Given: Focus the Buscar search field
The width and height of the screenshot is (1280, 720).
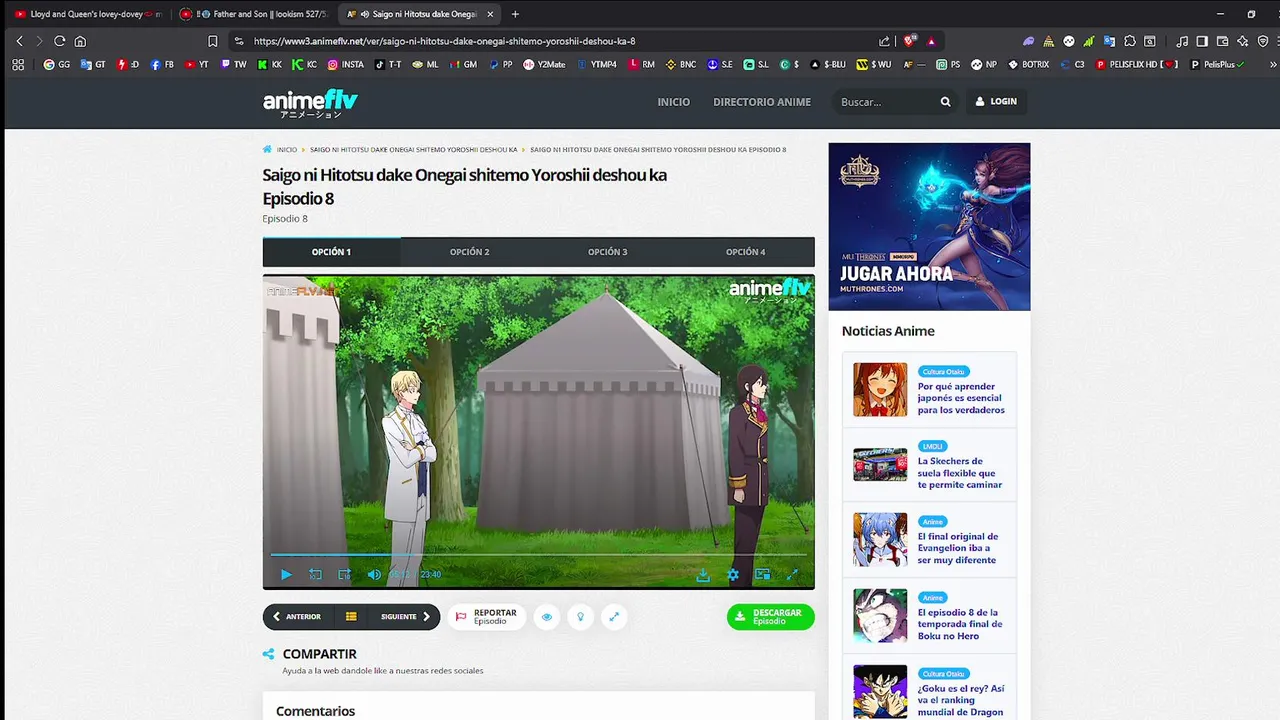Looking at the screenshot, I should click(x=885, y=102).
